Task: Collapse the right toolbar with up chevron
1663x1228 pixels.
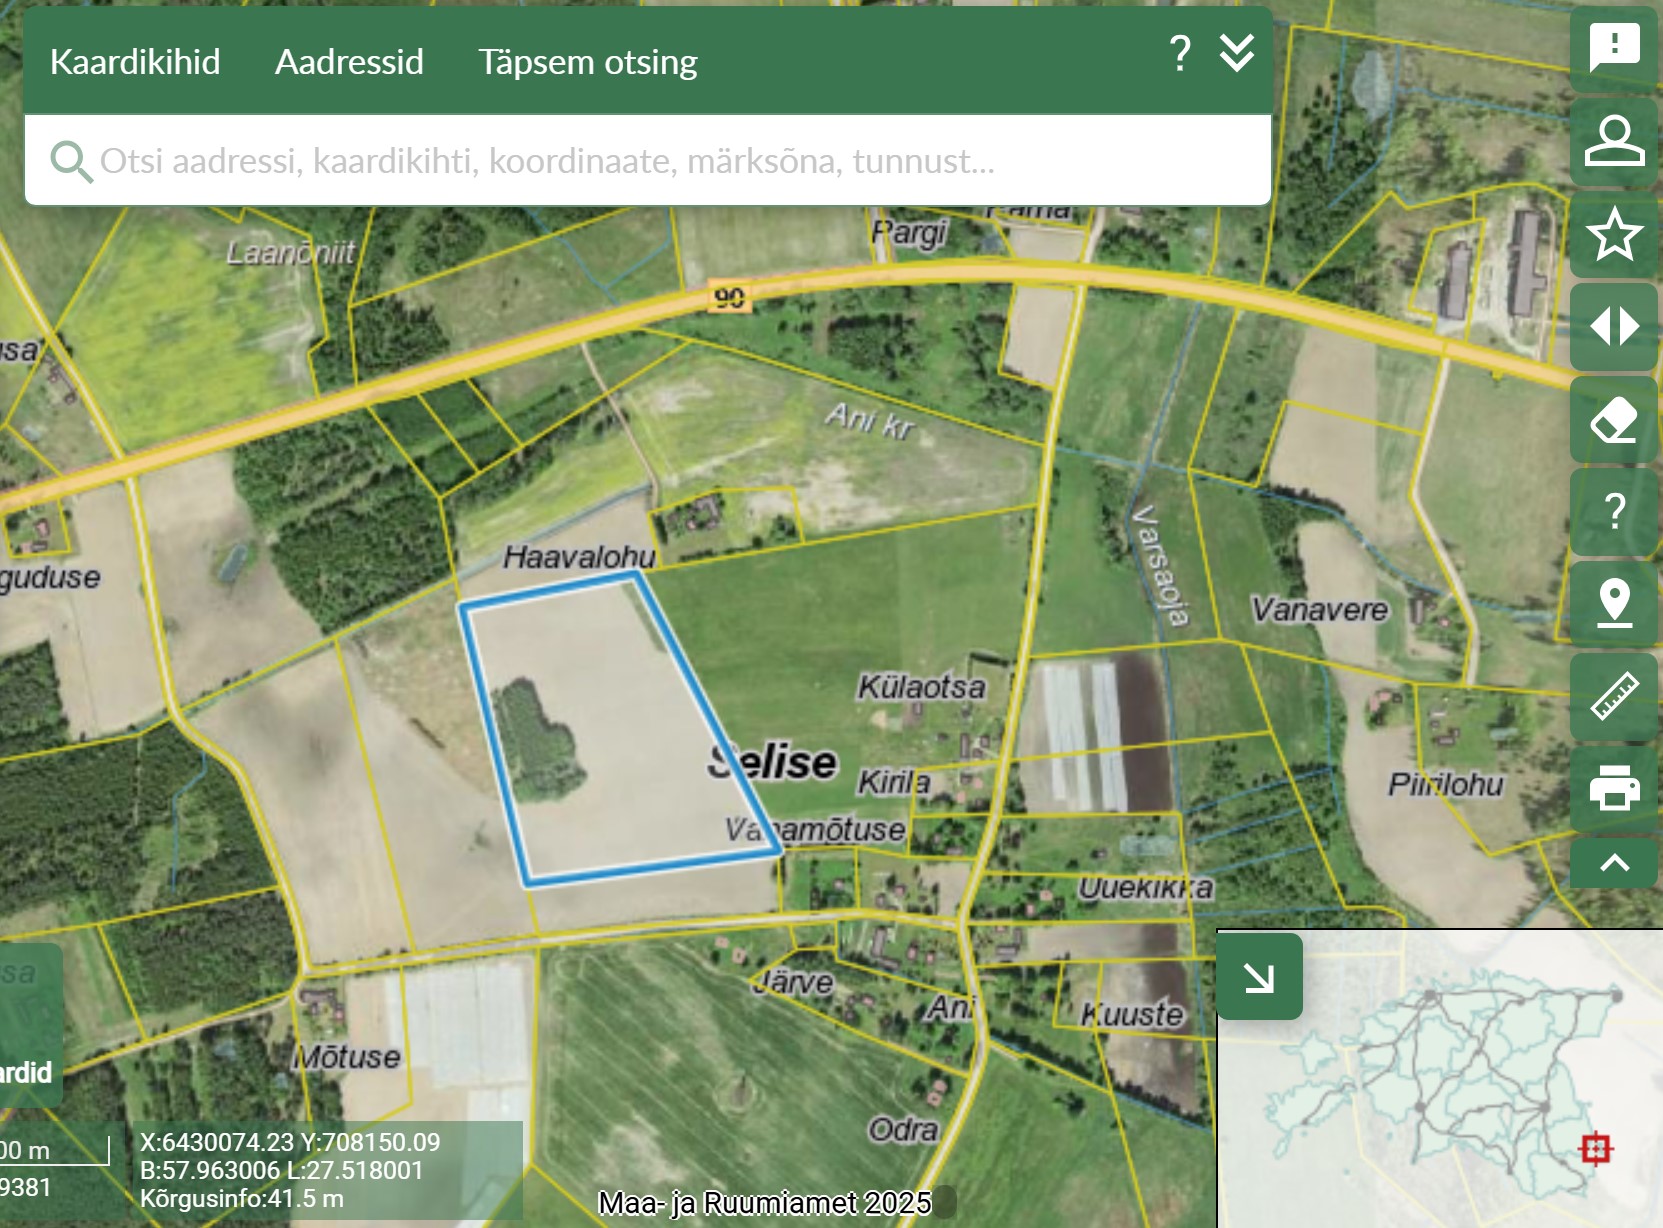Action: point(1613,863)
